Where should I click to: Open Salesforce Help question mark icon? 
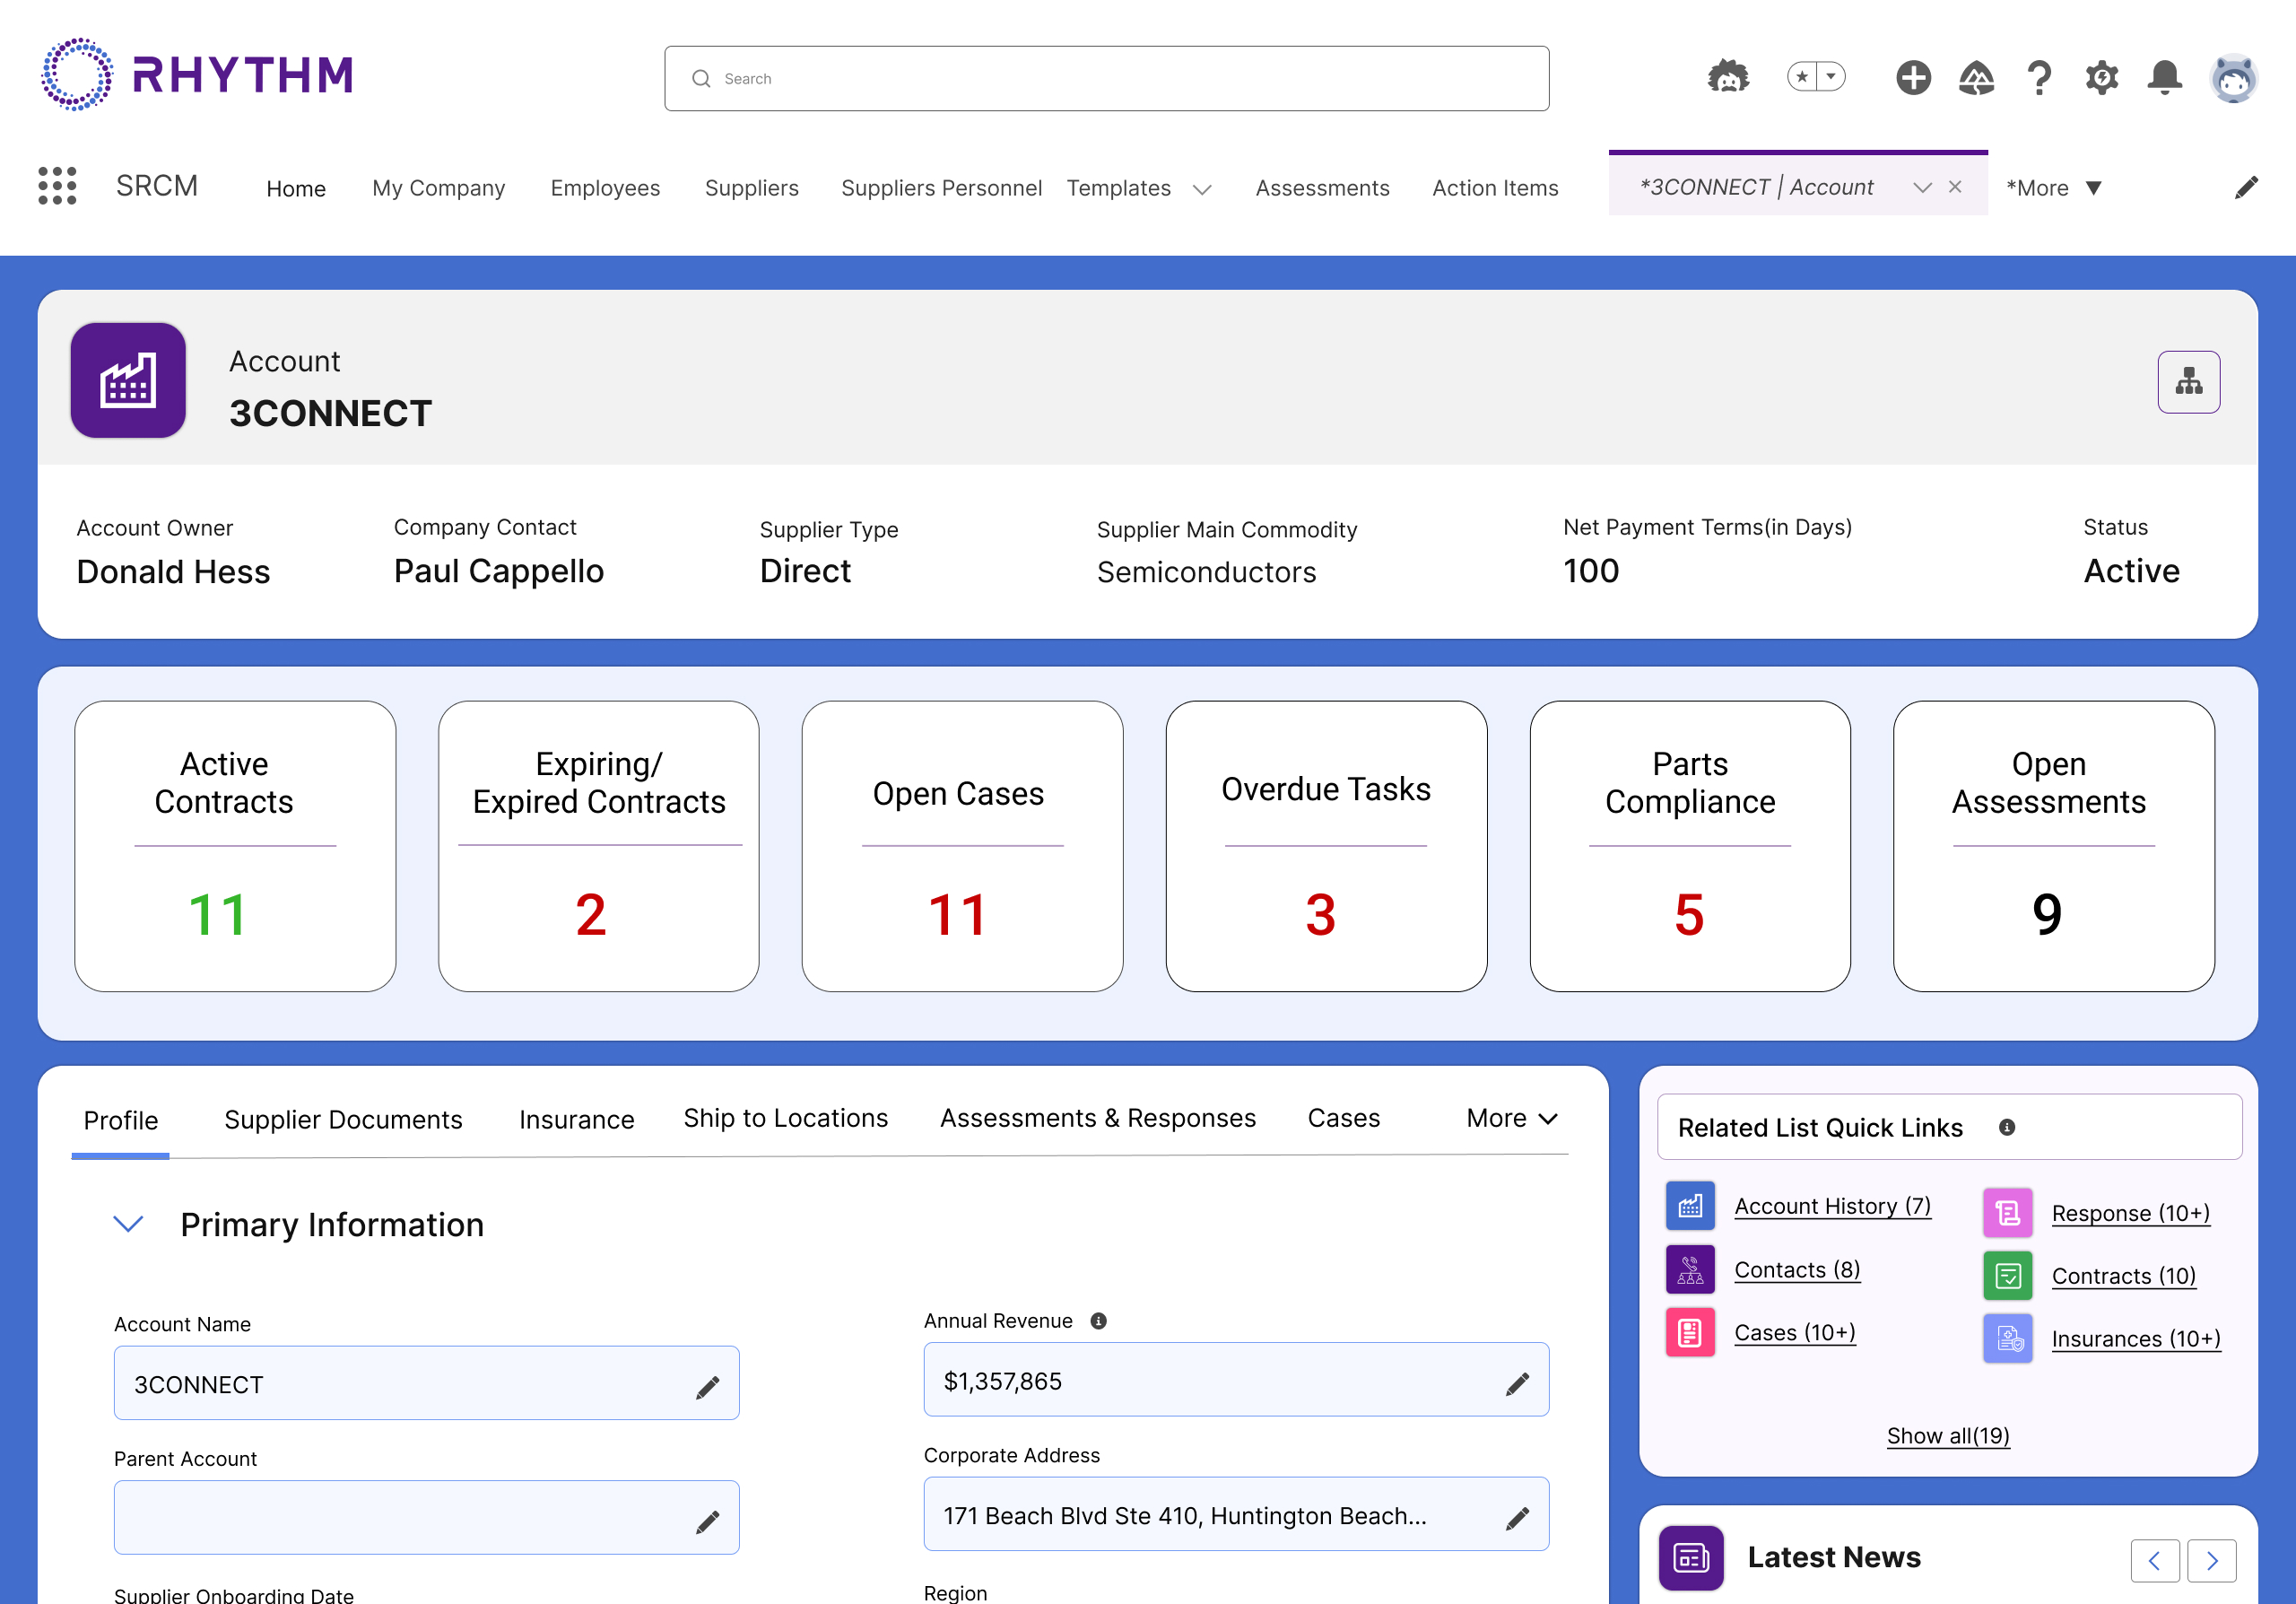2039,77
